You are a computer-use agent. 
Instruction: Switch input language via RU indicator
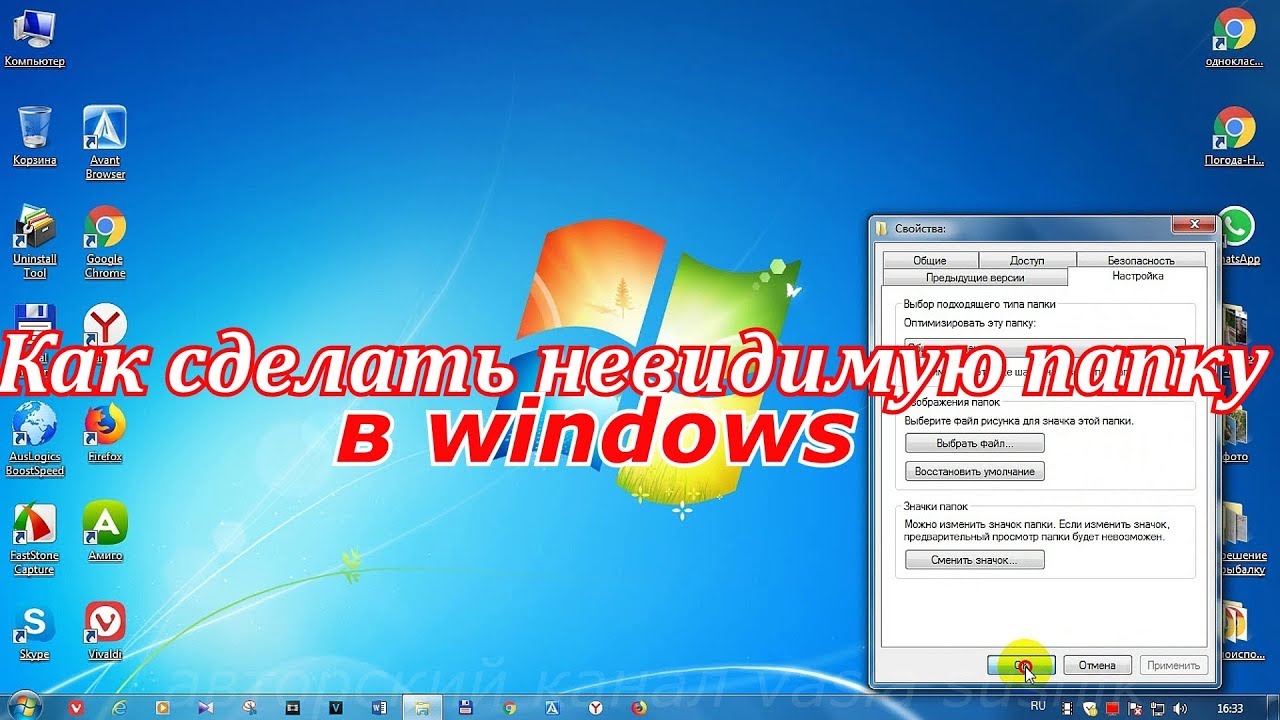1038,706
